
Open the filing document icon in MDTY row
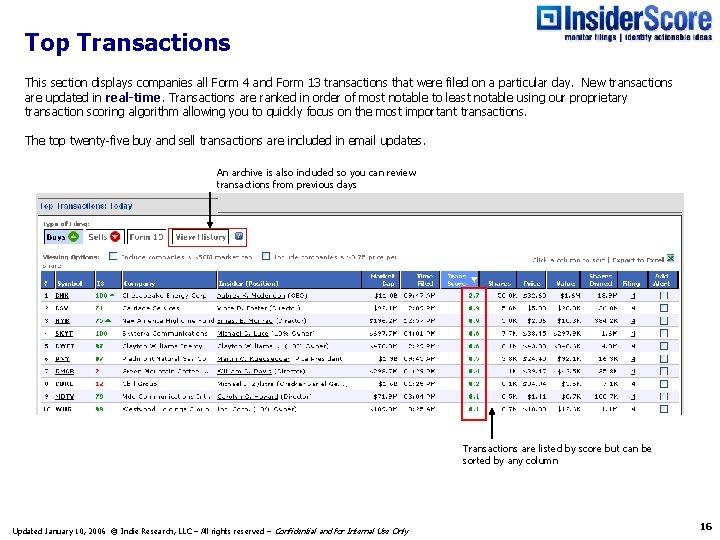pyautogui.click(x=633, y=396)
